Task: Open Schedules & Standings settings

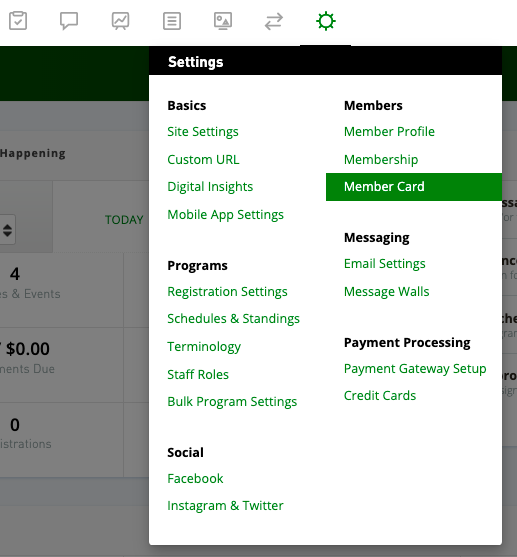Action: [x=233, y=319]
